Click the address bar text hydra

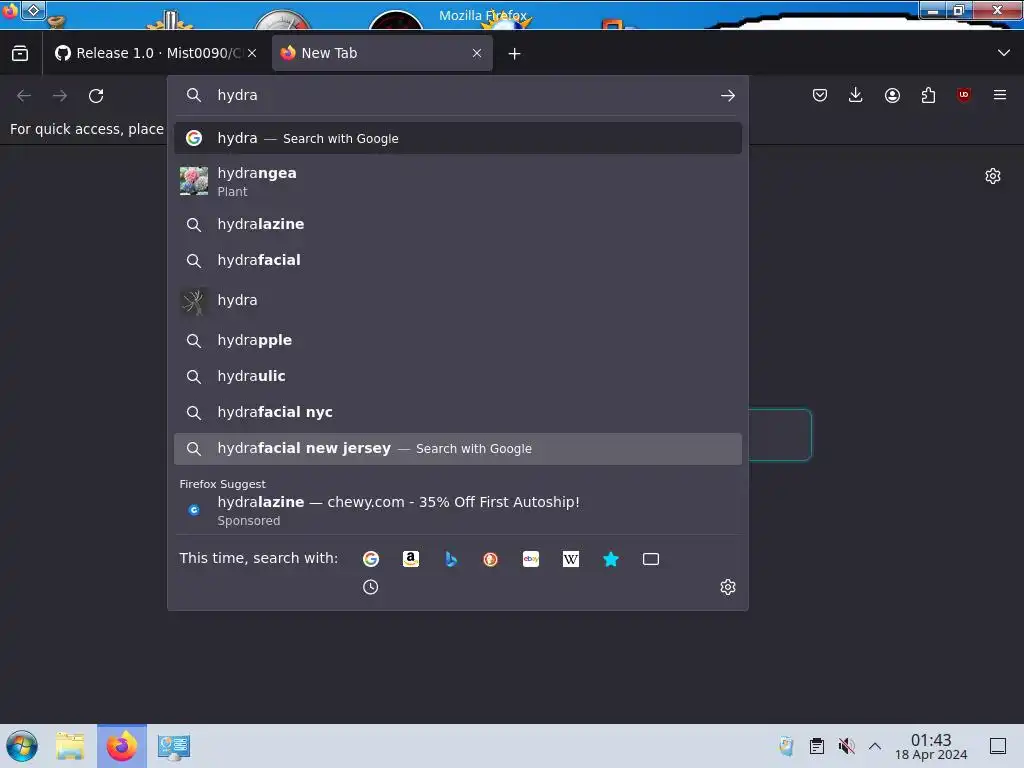[237, 95]
